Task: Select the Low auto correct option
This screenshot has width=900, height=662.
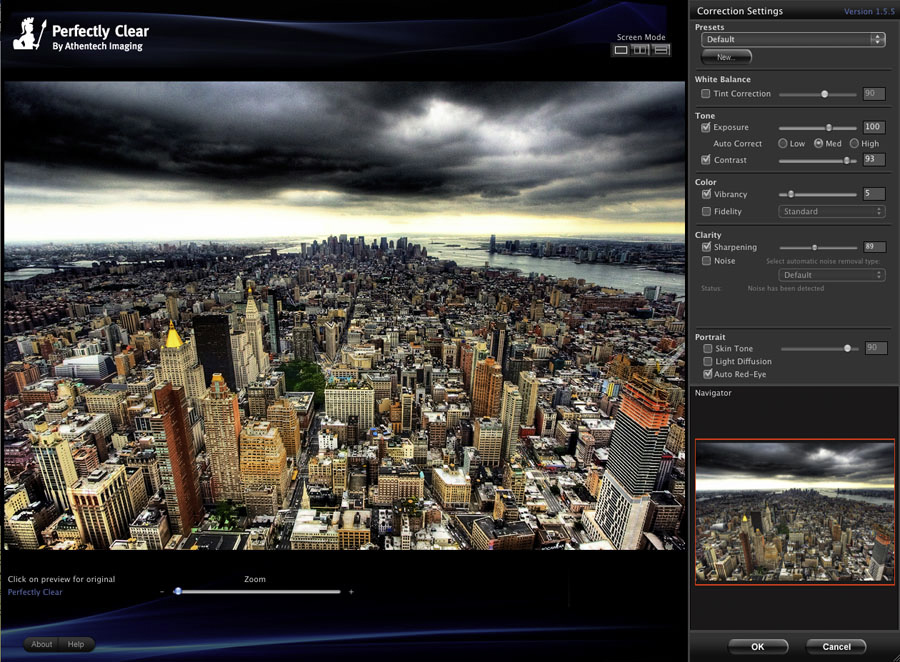Action: coord(782,144)
